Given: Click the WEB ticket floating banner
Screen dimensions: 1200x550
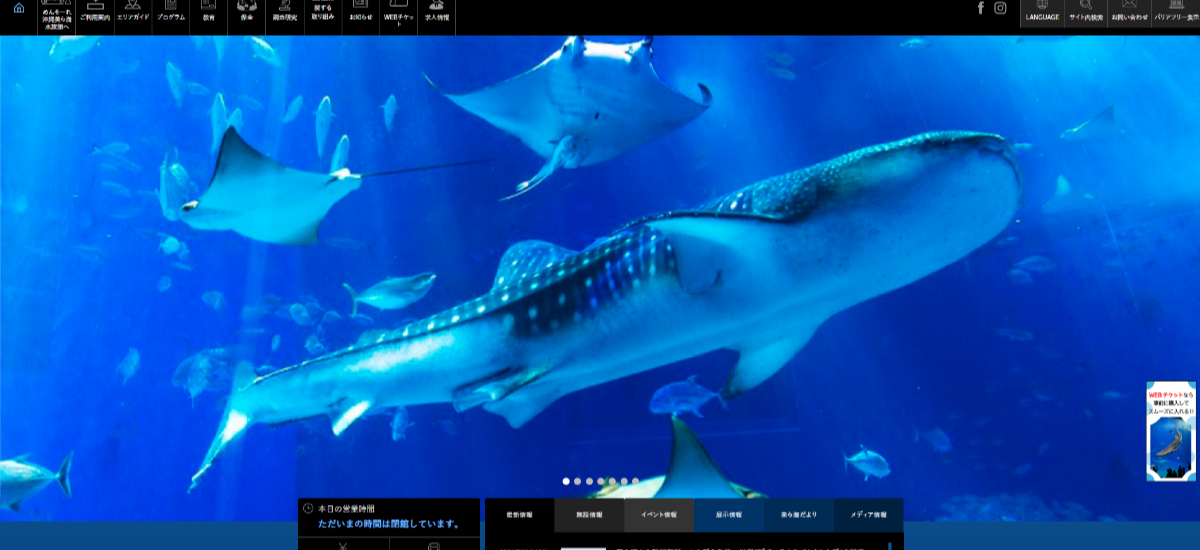Looking at the screenshot, I should coord(1170,431).
